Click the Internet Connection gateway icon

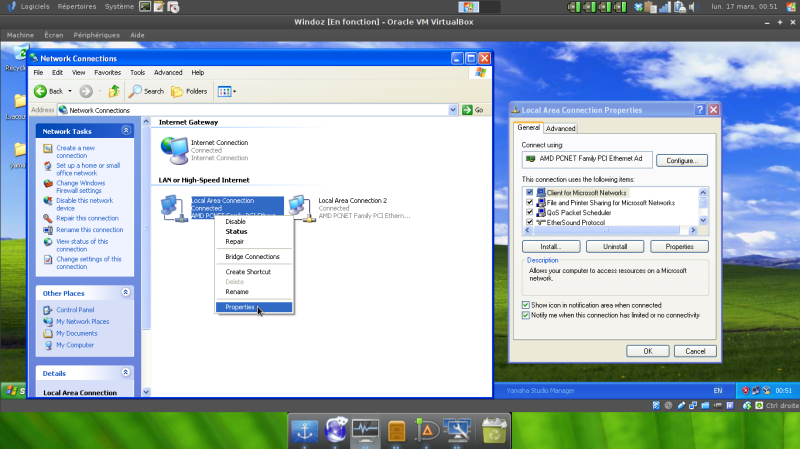click(x=174, y=149)
